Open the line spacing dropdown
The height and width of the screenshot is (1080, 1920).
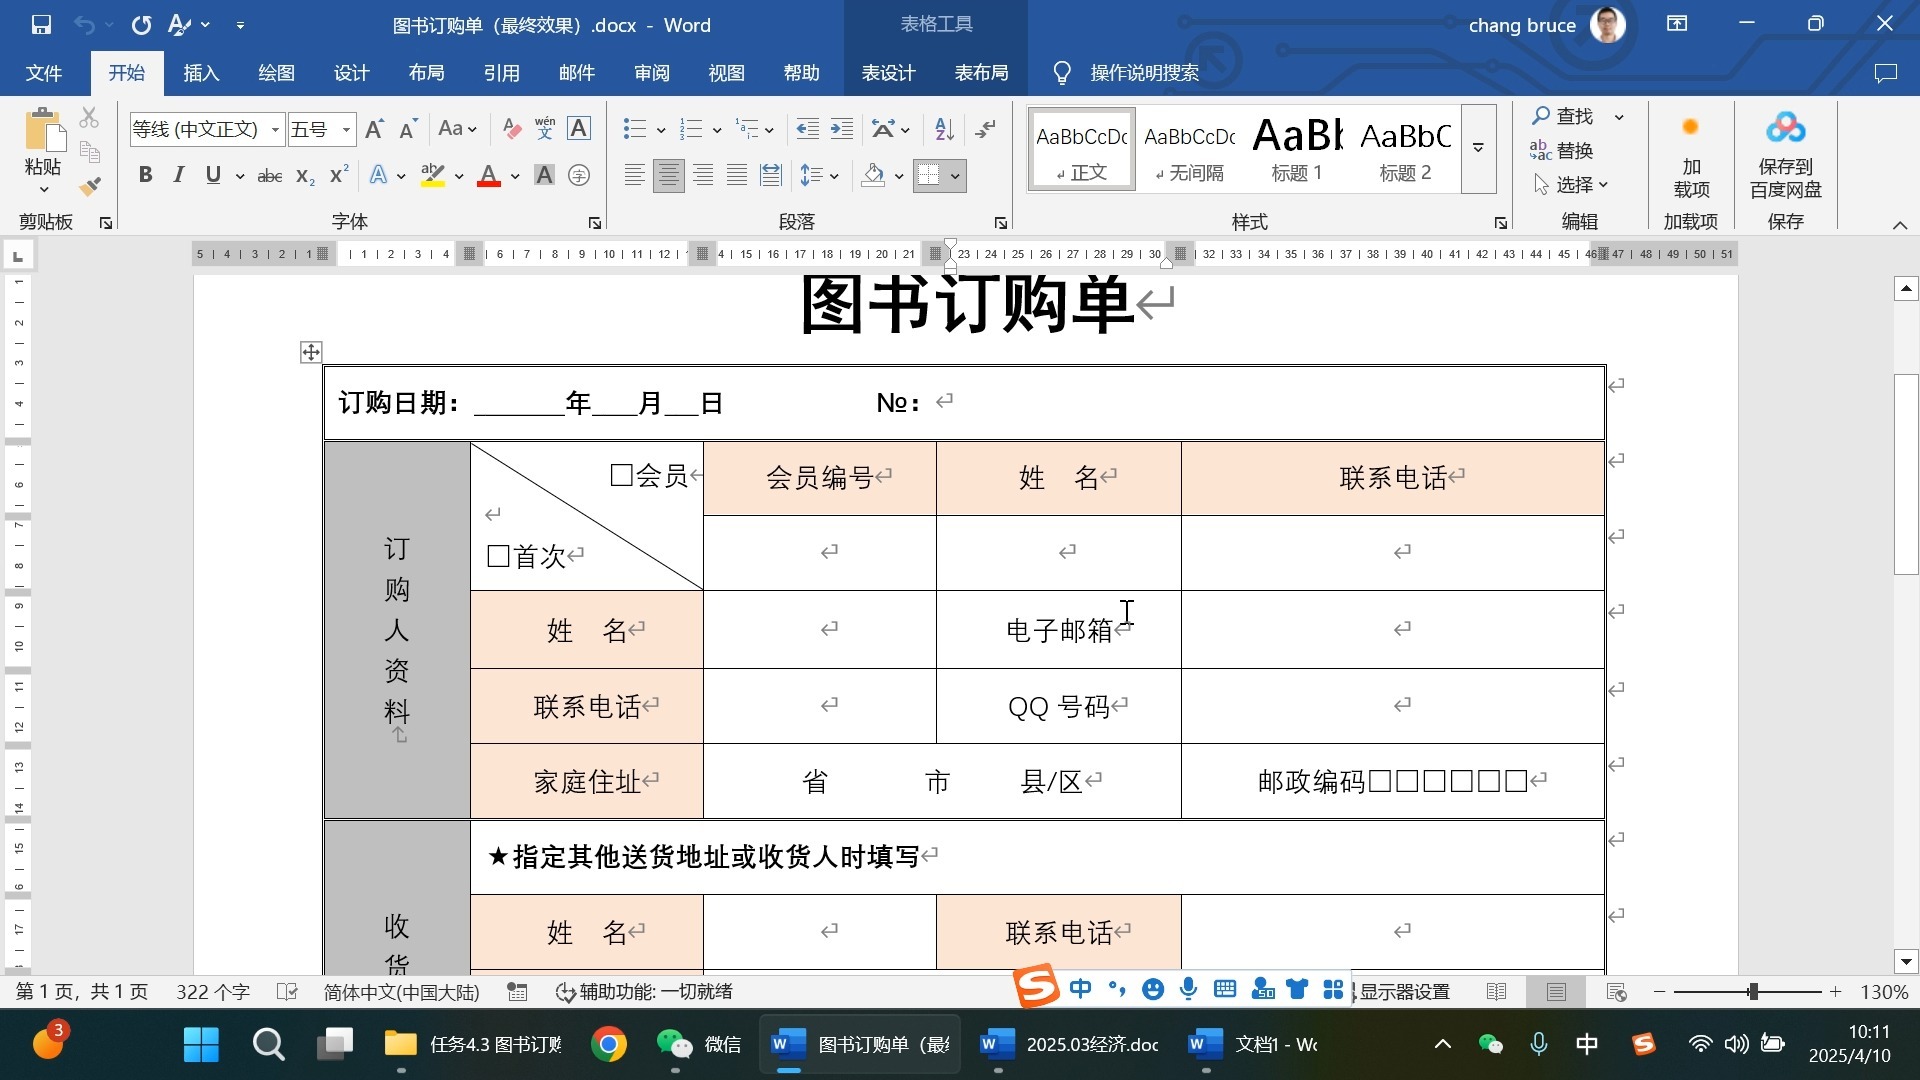point(834,174)
